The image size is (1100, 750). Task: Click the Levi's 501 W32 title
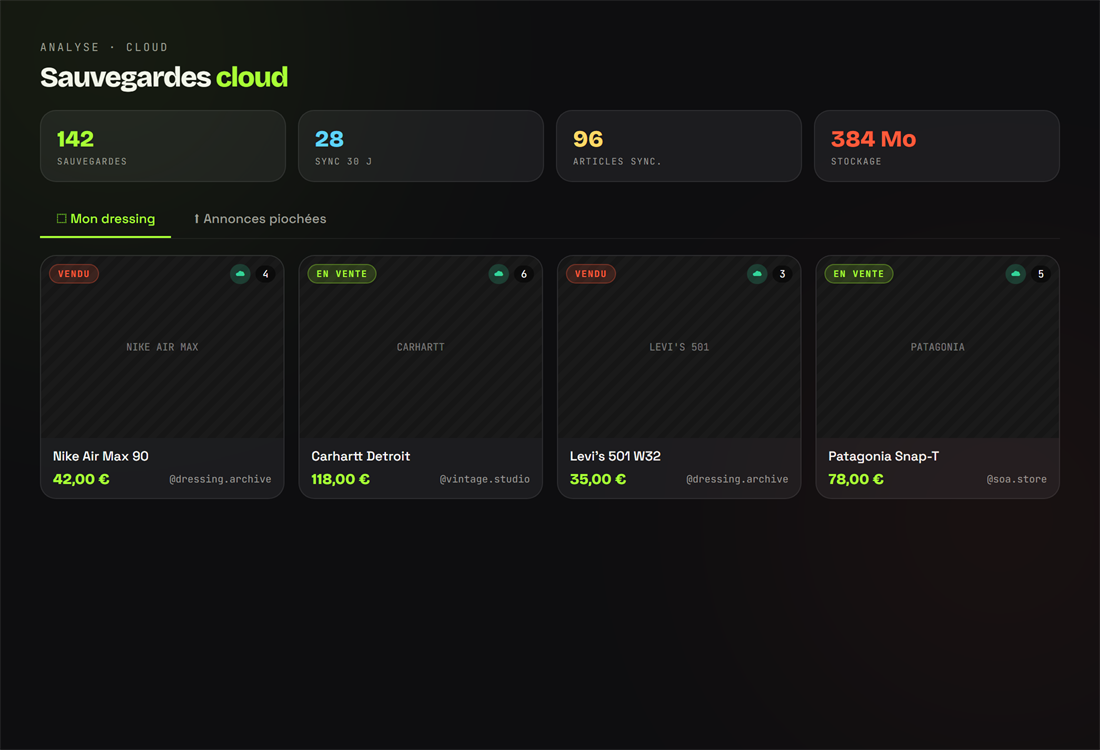tap(615, 456)
